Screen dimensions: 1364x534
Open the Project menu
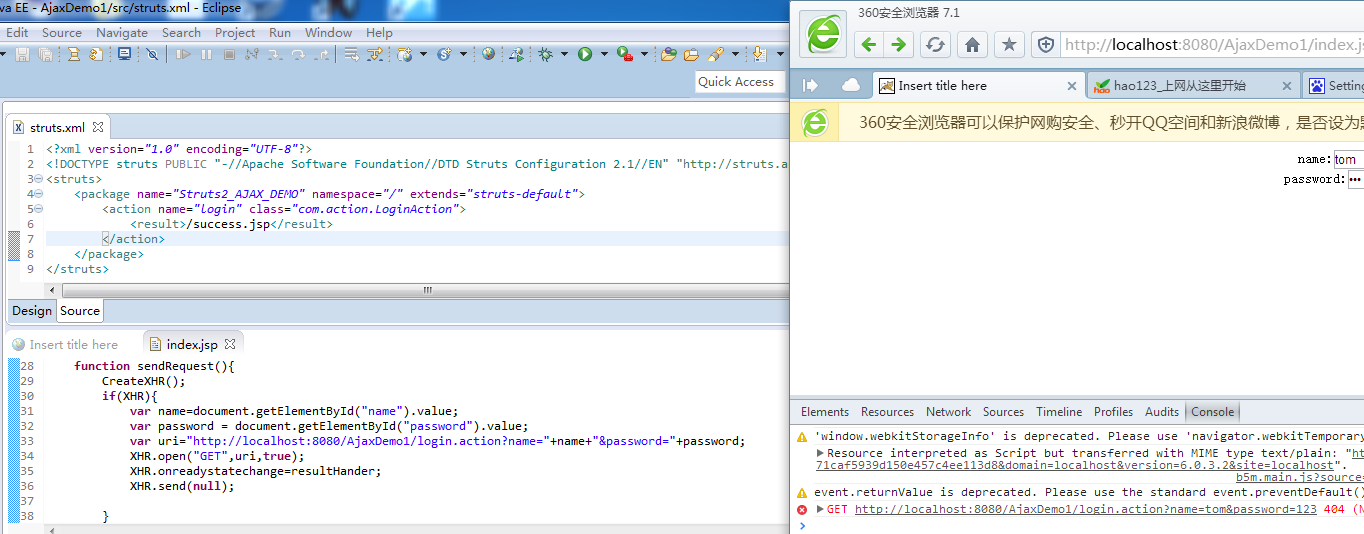(235, 32)
